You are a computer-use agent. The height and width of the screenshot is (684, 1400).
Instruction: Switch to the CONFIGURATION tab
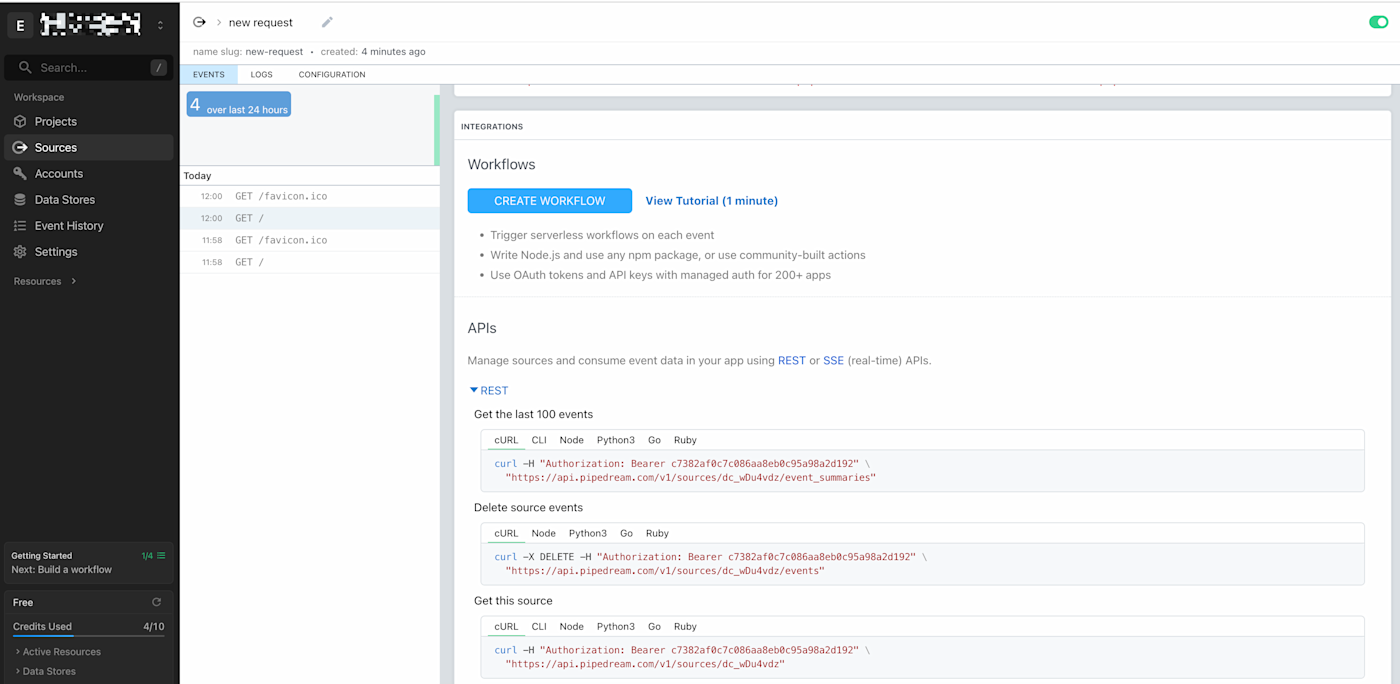click(332, 74)
